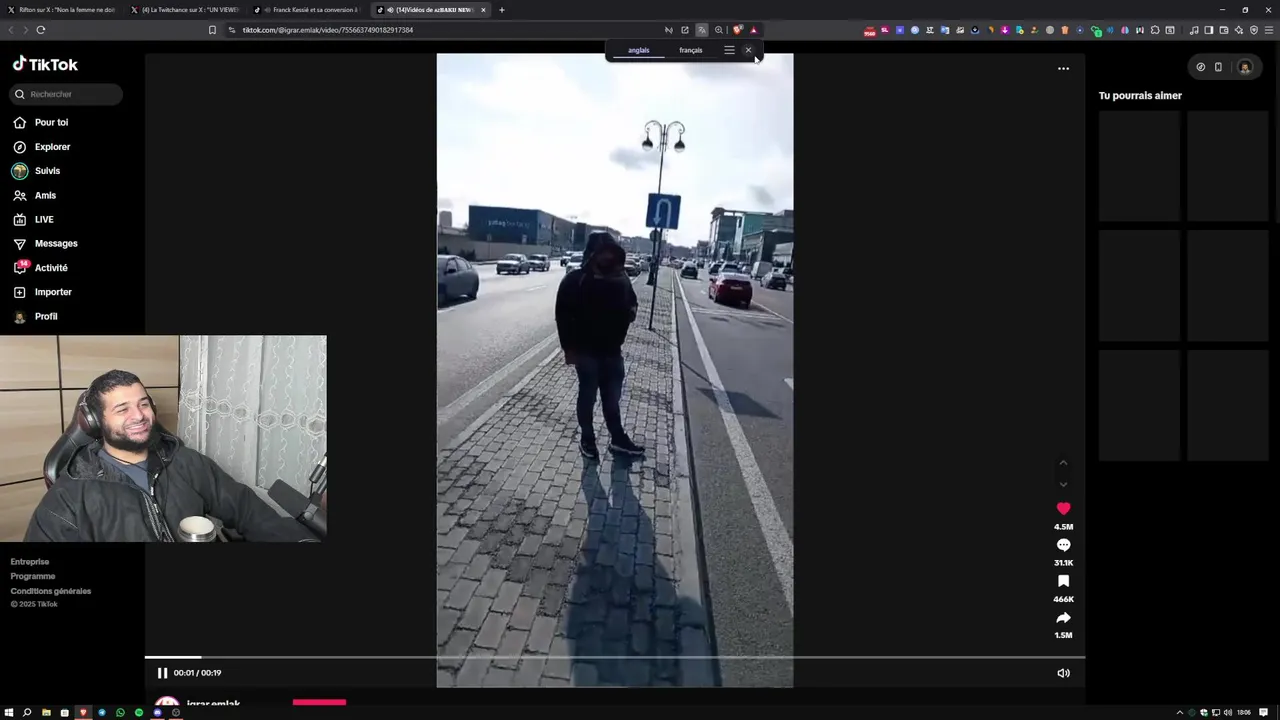Open WhatsApp from the taskbar
Screen dimensions: 1280x720
click(120, 713)
